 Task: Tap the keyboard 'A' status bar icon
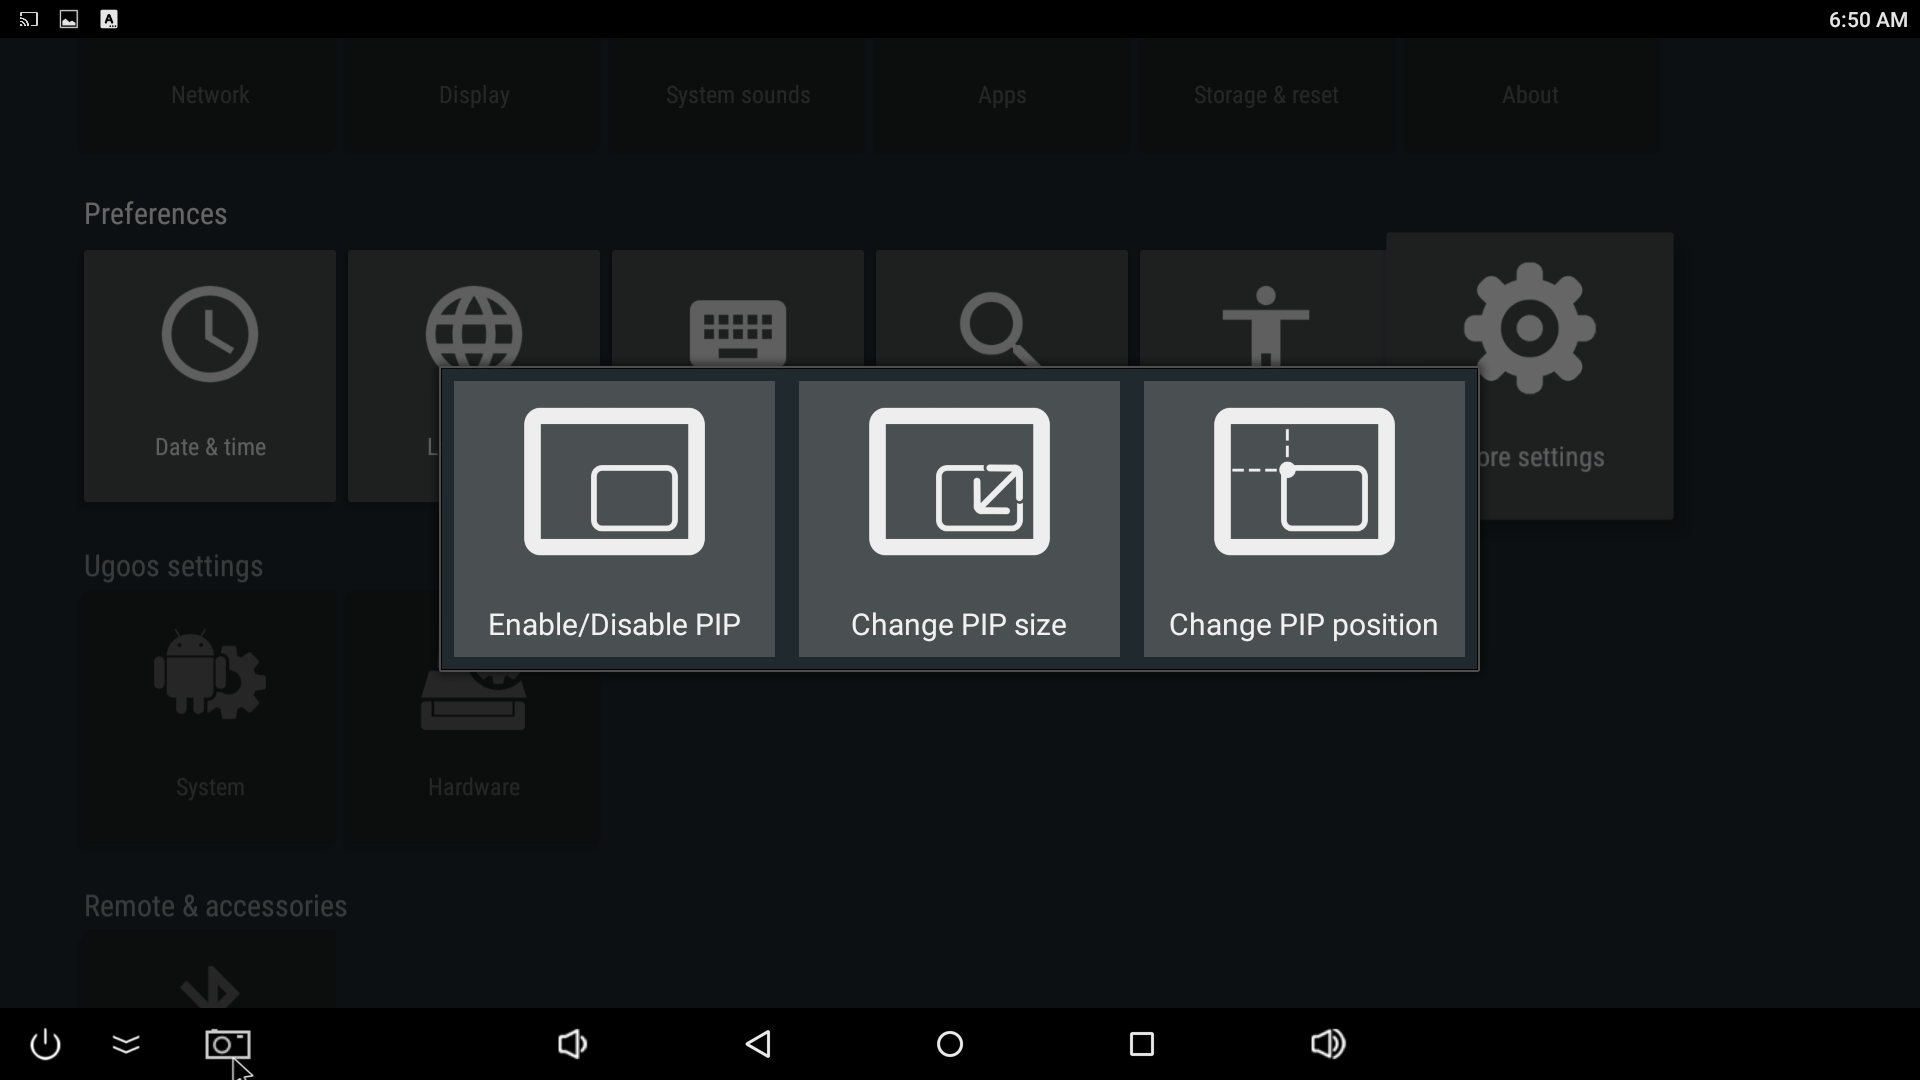[x=109, y=19]
